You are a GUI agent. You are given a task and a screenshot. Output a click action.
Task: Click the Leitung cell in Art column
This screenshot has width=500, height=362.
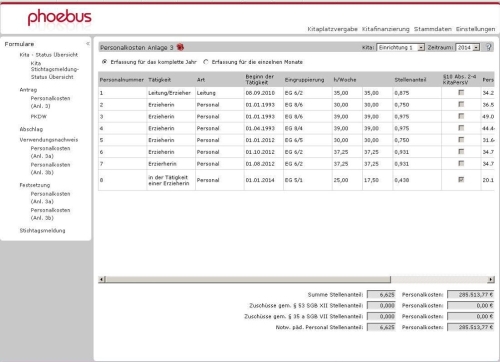coord(220,93)
